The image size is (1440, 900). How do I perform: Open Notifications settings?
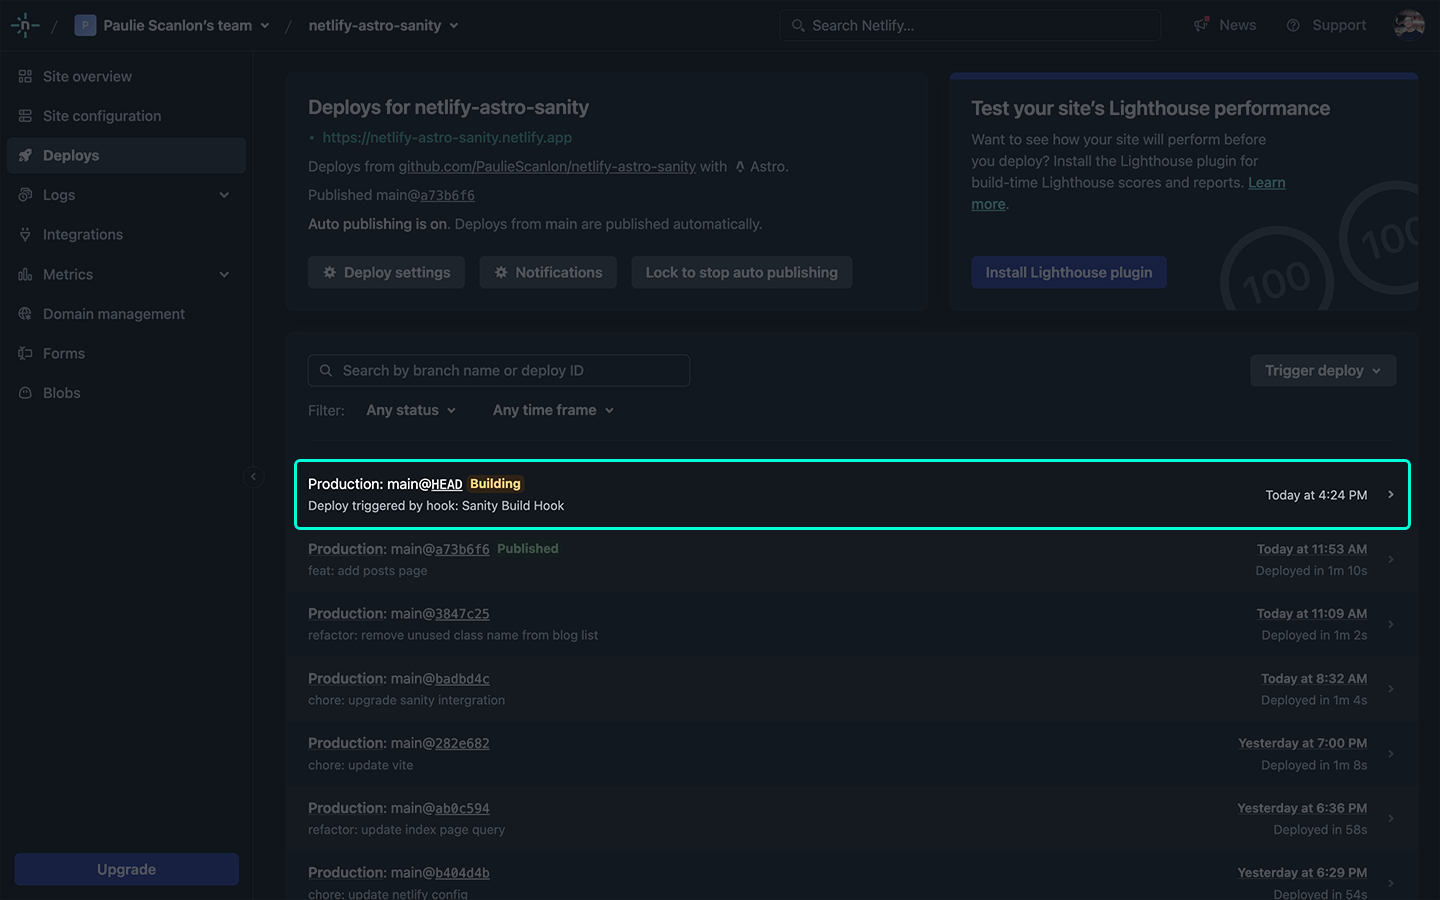(x=548, y=272)
